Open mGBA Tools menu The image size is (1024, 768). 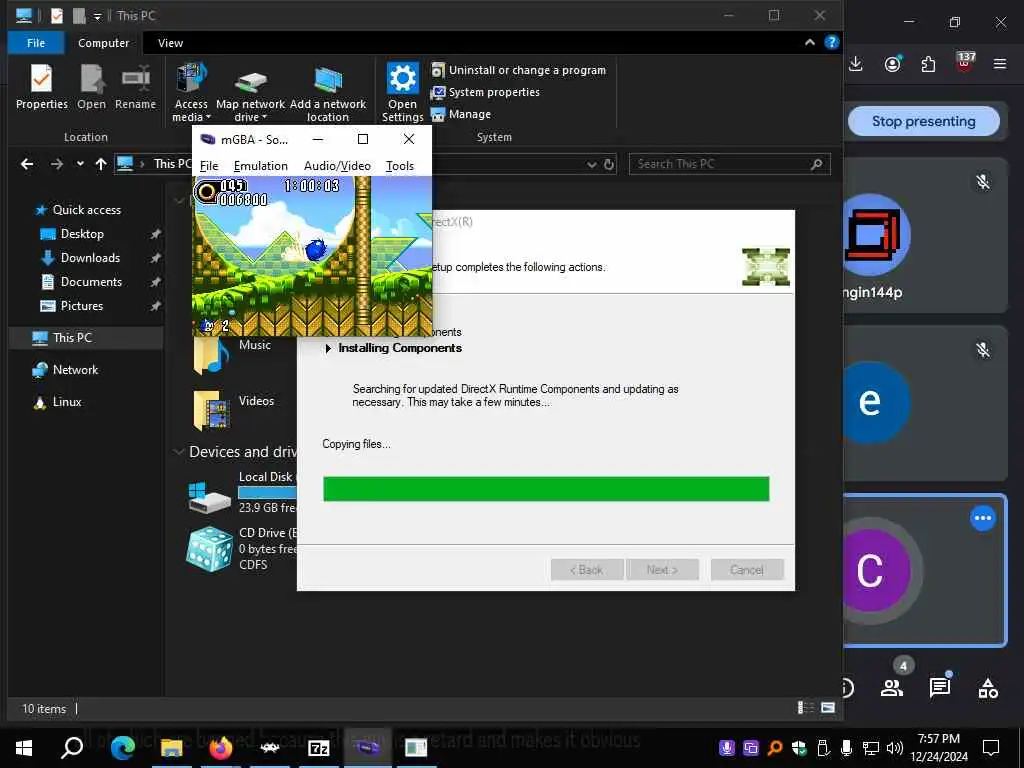(400, 166)
